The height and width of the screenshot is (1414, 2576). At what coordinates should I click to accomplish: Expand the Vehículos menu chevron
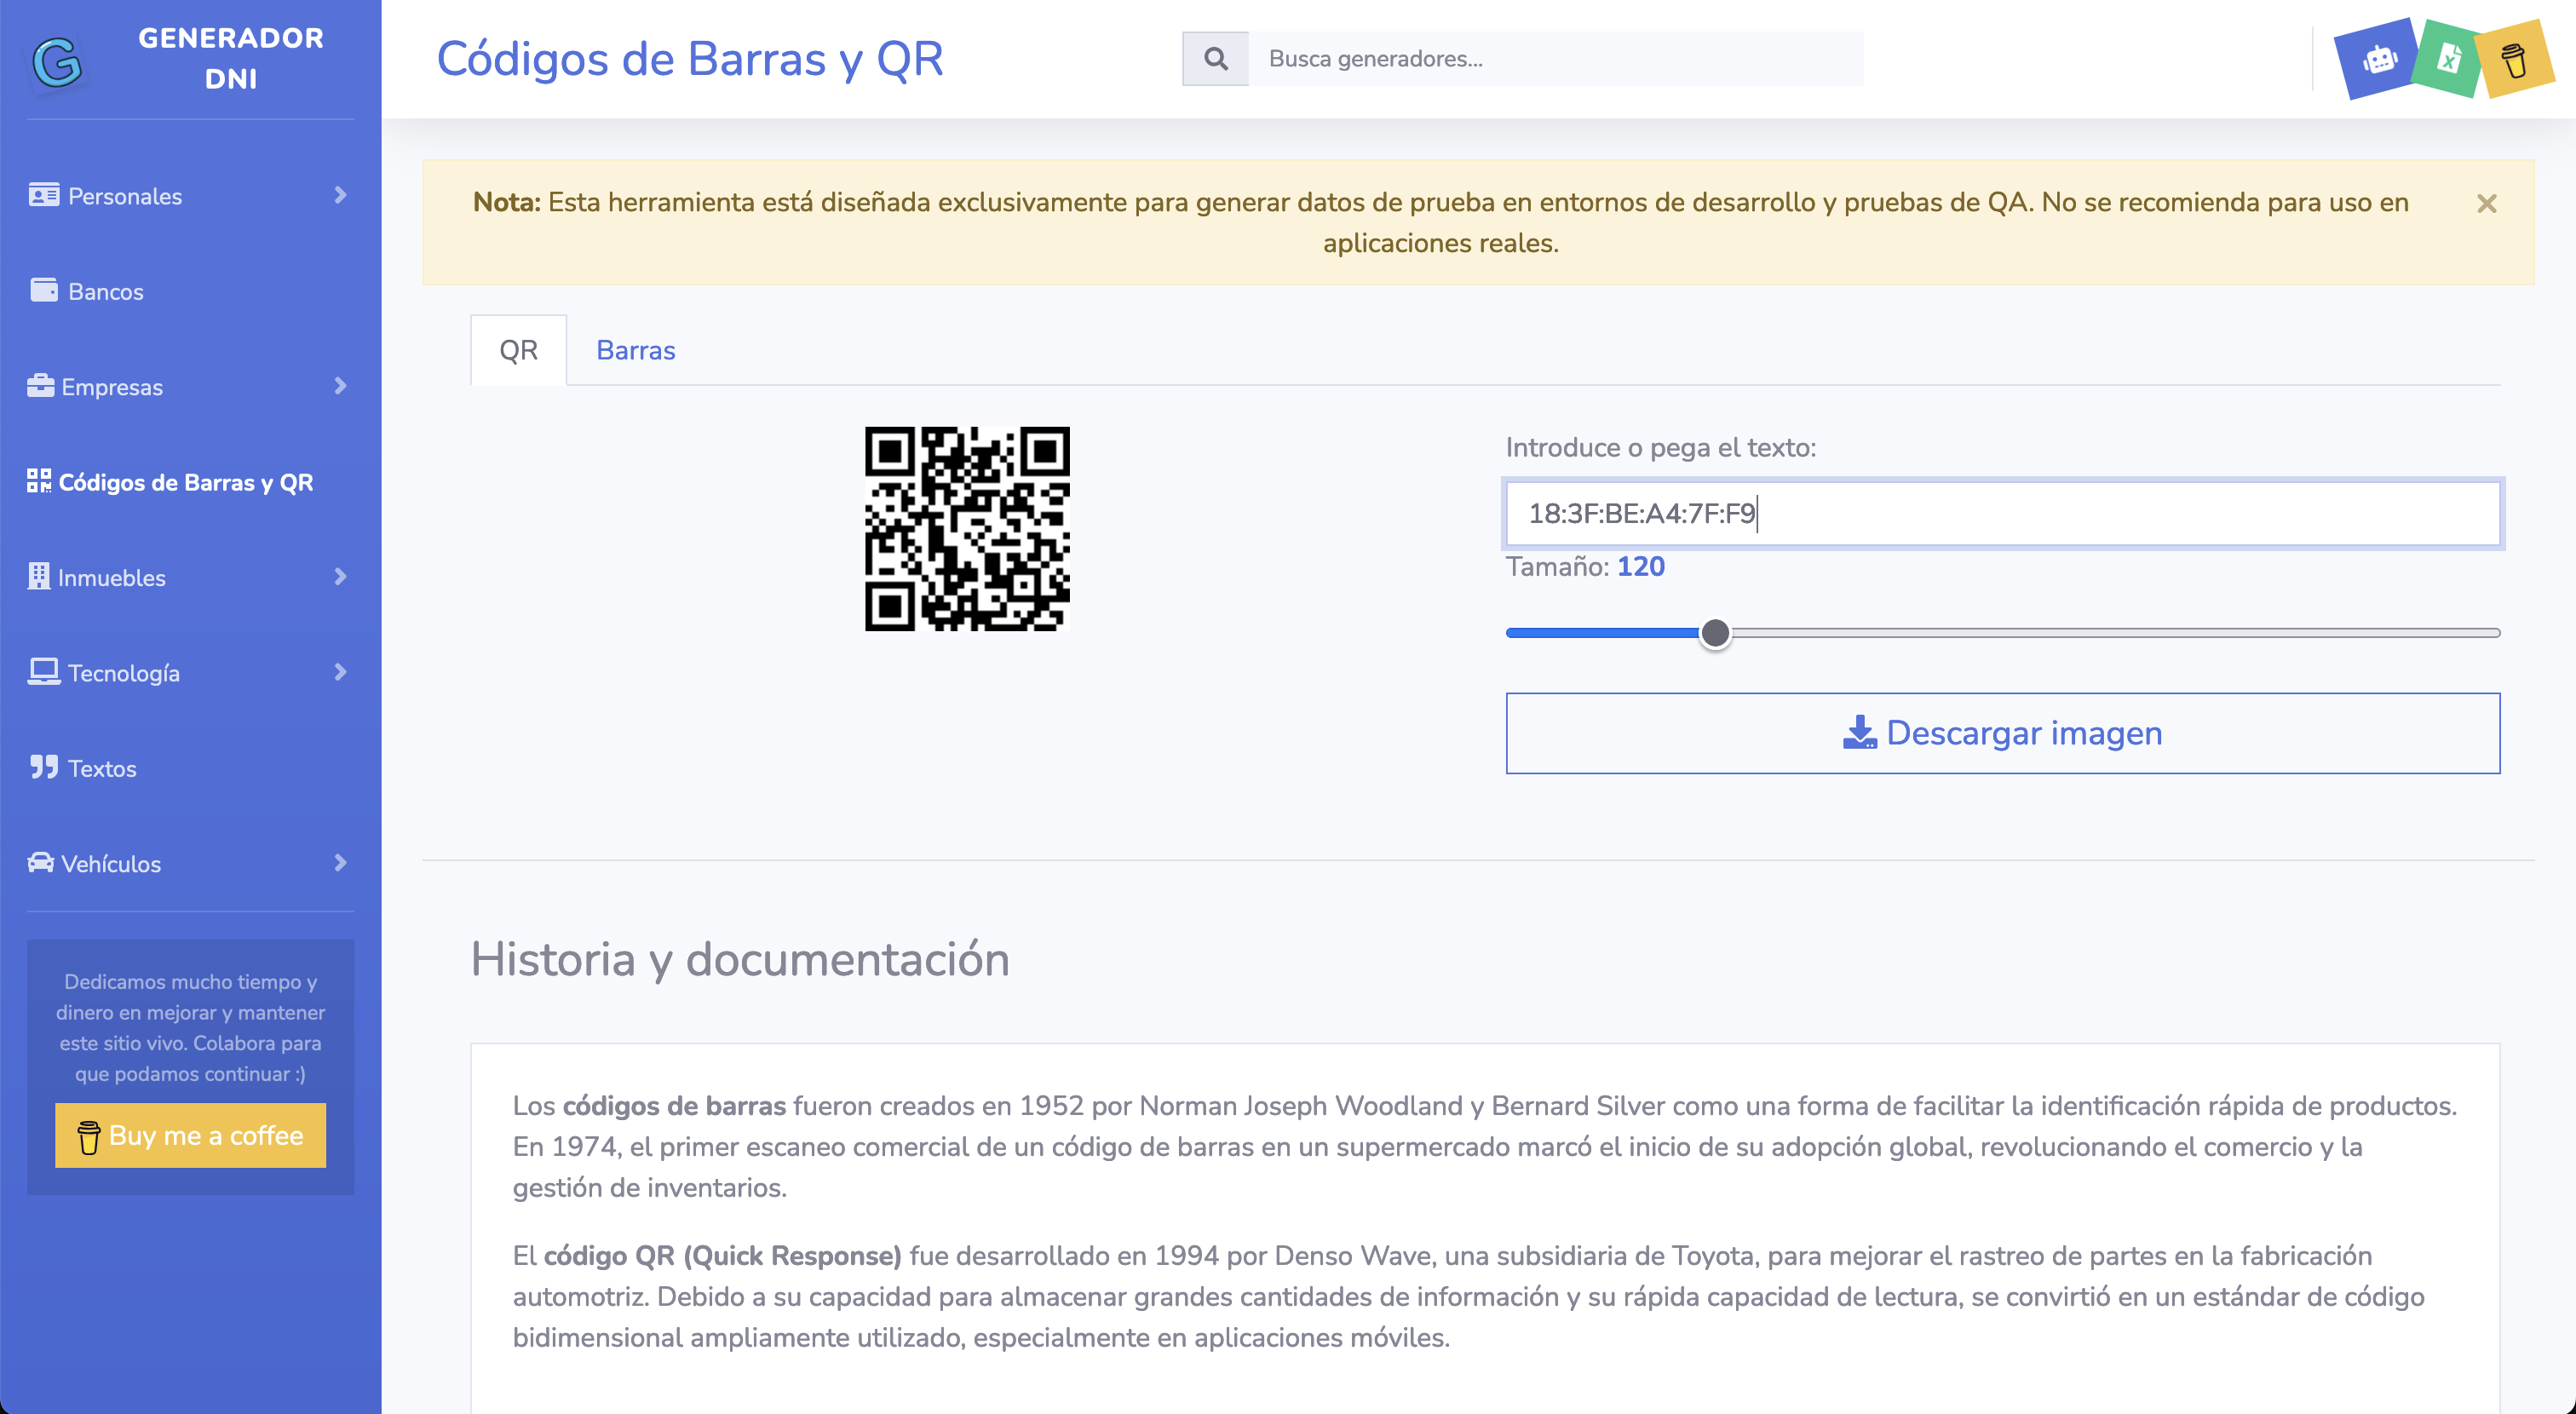point(340,863)
